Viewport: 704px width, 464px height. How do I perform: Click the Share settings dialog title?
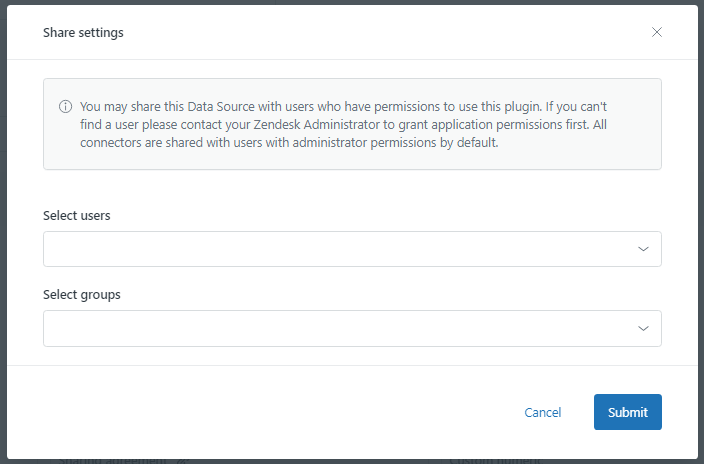click(x=83, y=32)
